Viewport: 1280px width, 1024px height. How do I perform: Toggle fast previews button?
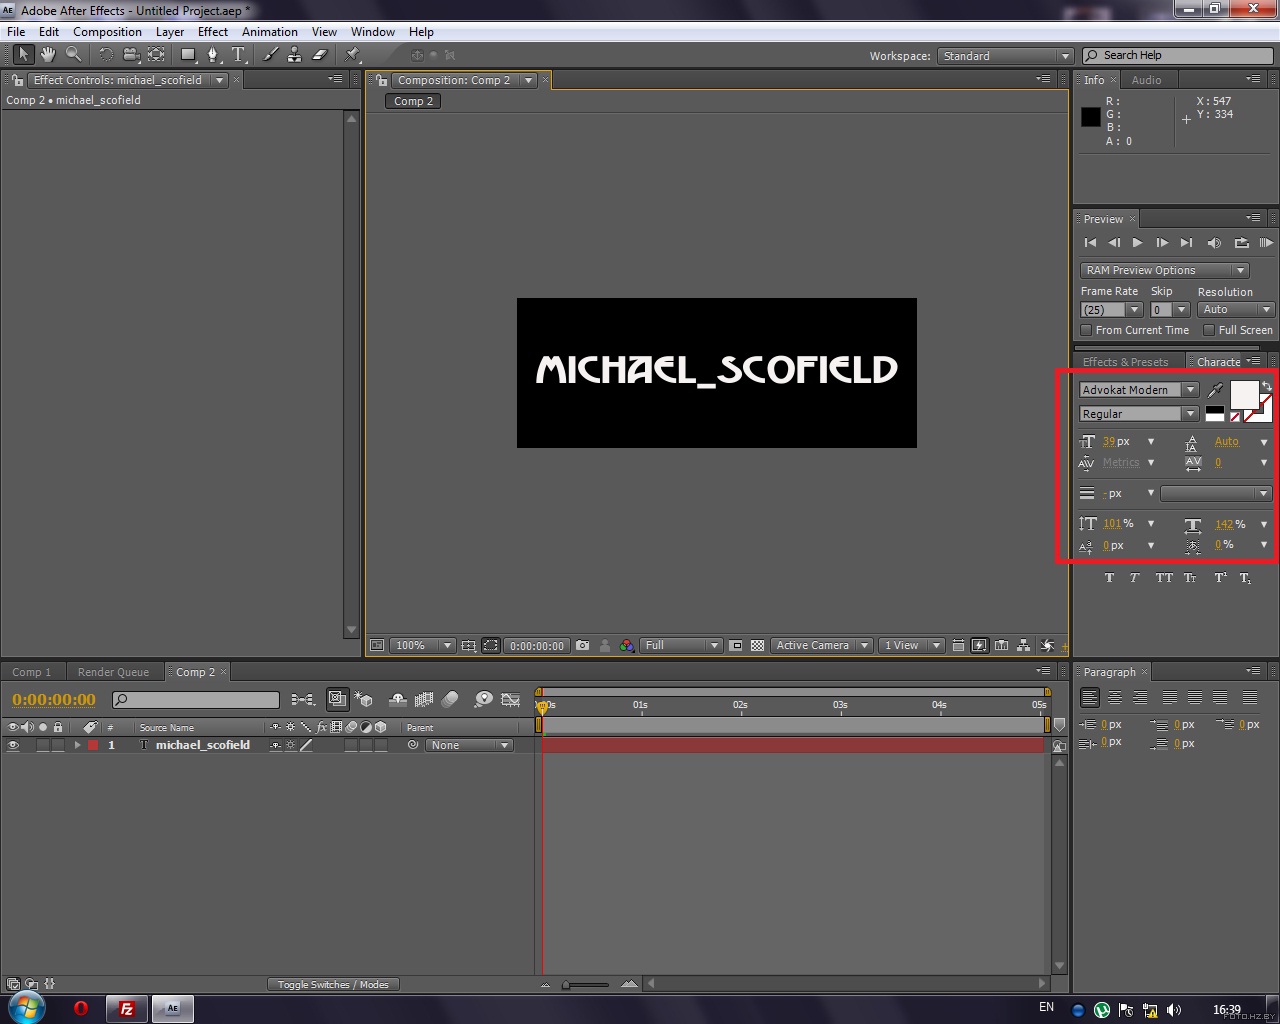(x=979, y=646)
